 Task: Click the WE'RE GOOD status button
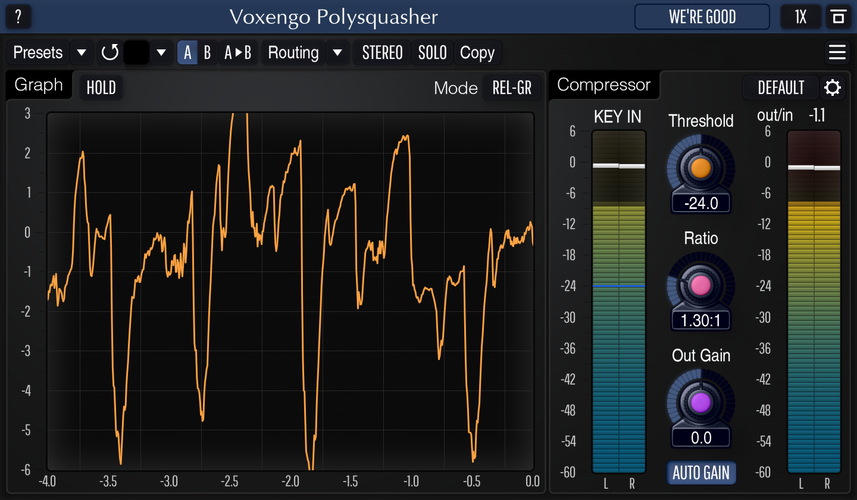(702, 17)
